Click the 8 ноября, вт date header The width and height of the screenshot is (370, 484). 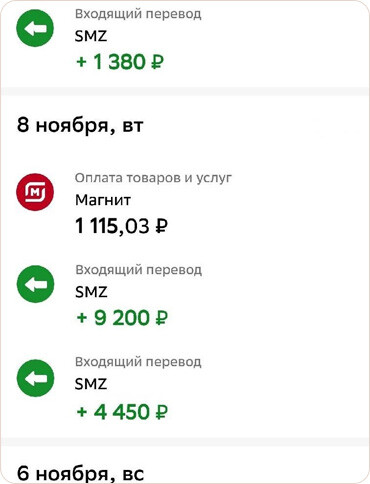point(80,126)
